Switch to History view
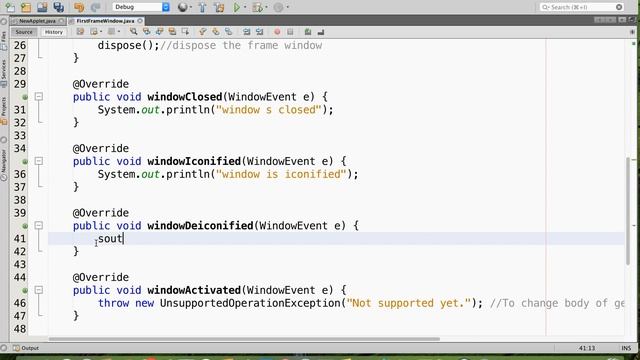The width and height of the screenshot is (640, 360). pos(53,32)
